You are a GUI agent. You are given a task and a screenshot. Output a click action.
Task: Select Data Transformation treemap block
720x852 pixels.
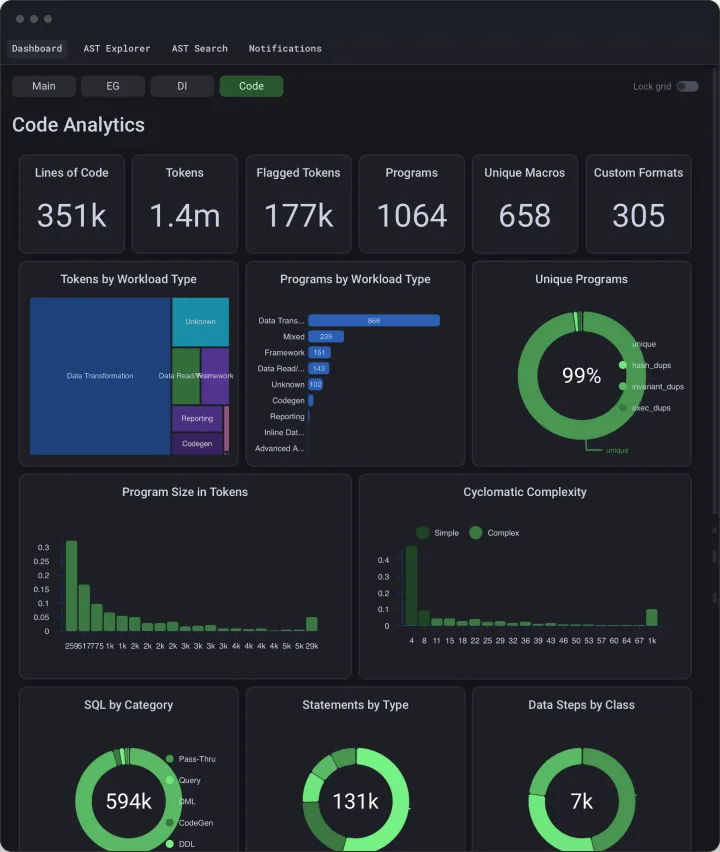pyautogui.click(x=100, y=375)
